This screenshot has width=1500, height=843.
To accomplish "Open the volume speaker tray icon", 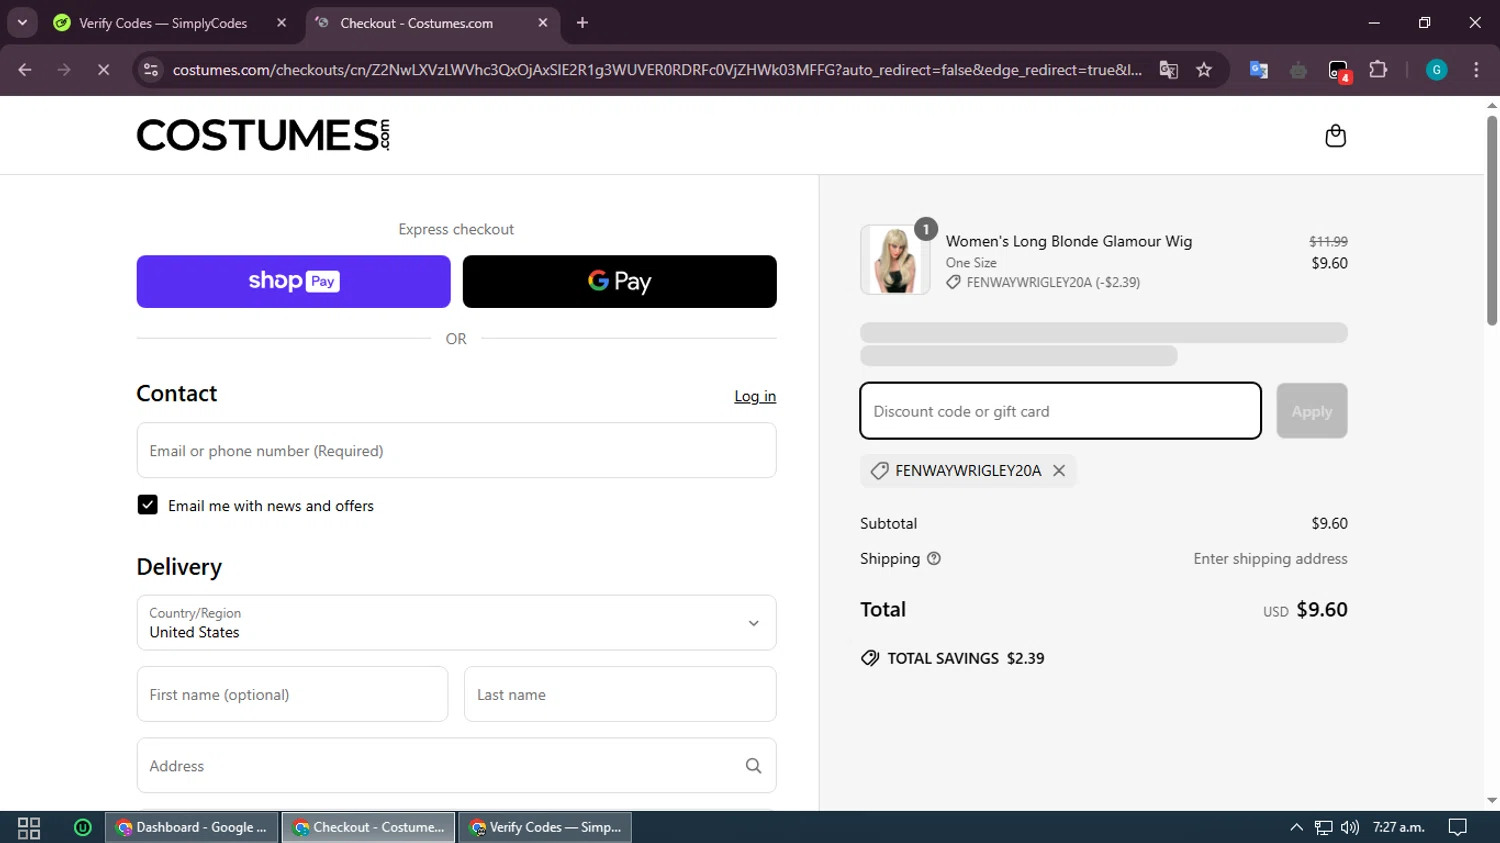I will [x=1350, y=828].
